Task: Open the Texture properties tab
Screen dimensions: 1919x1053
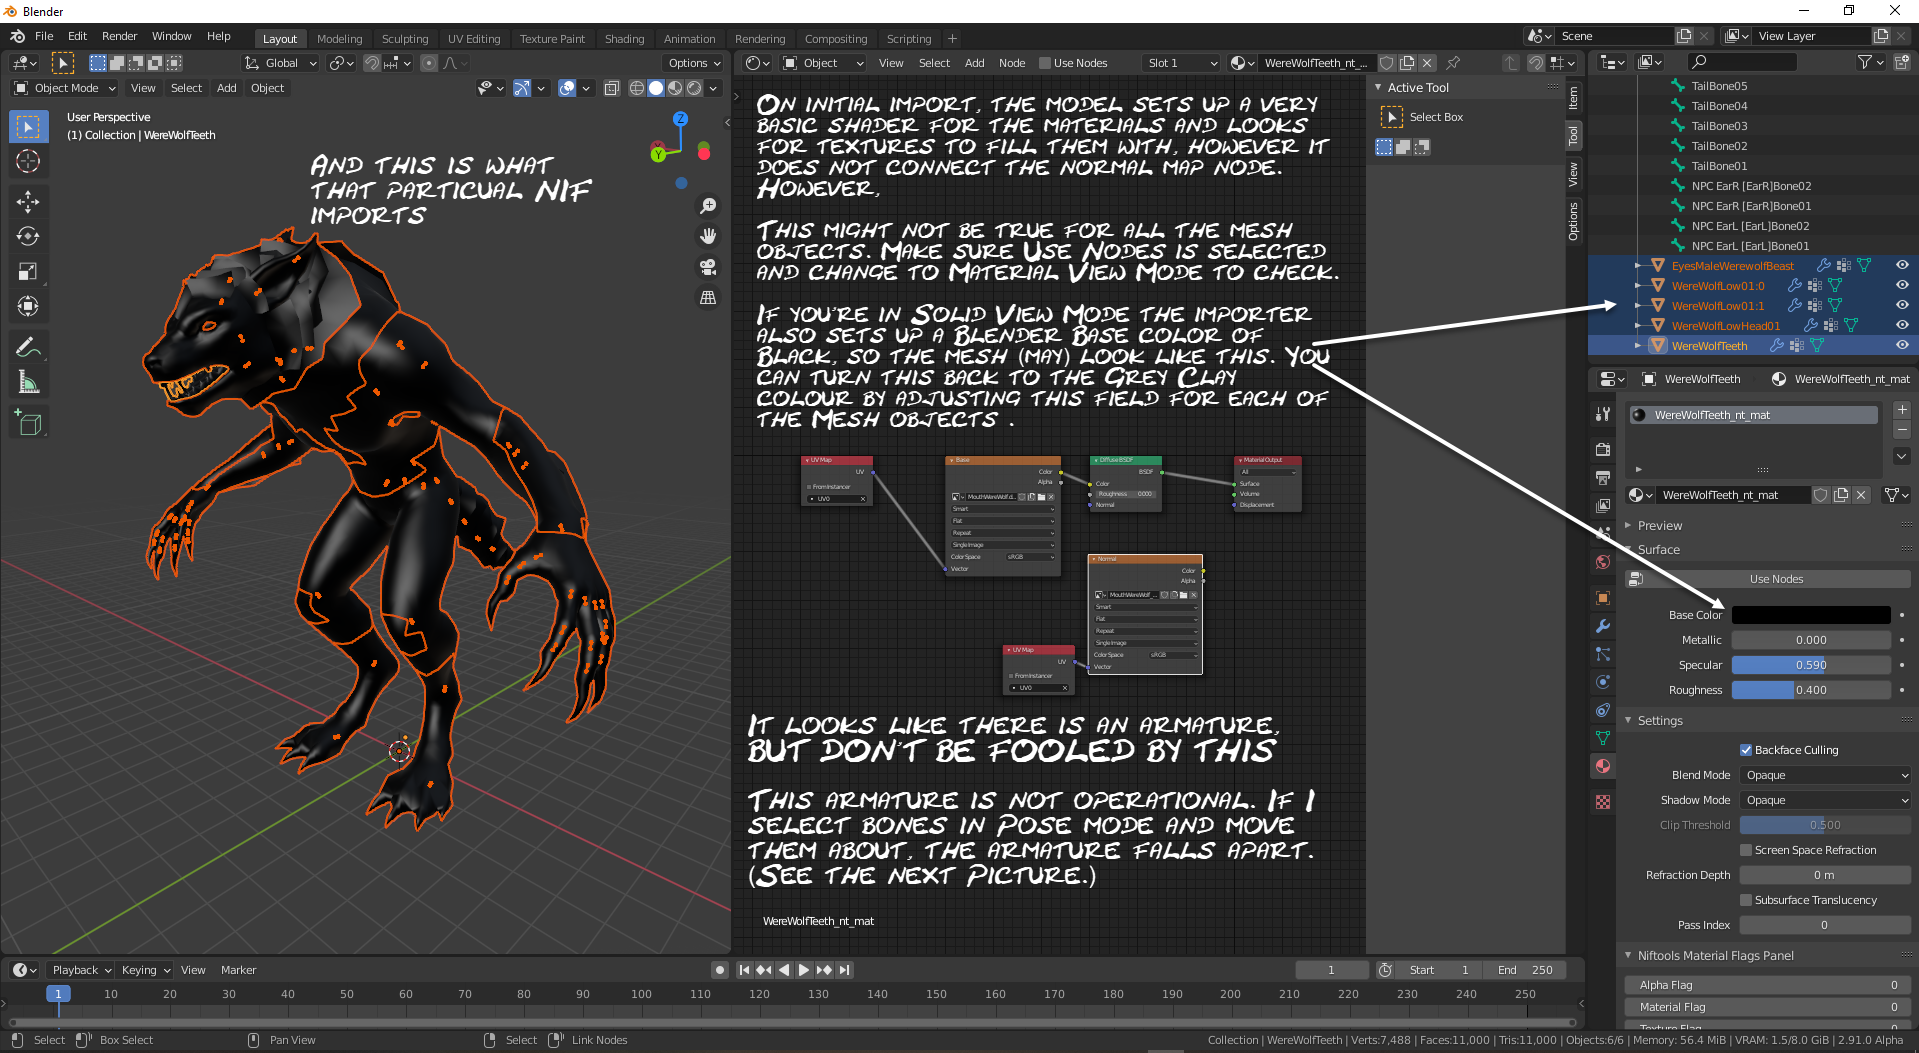Action: point(1603,802)
